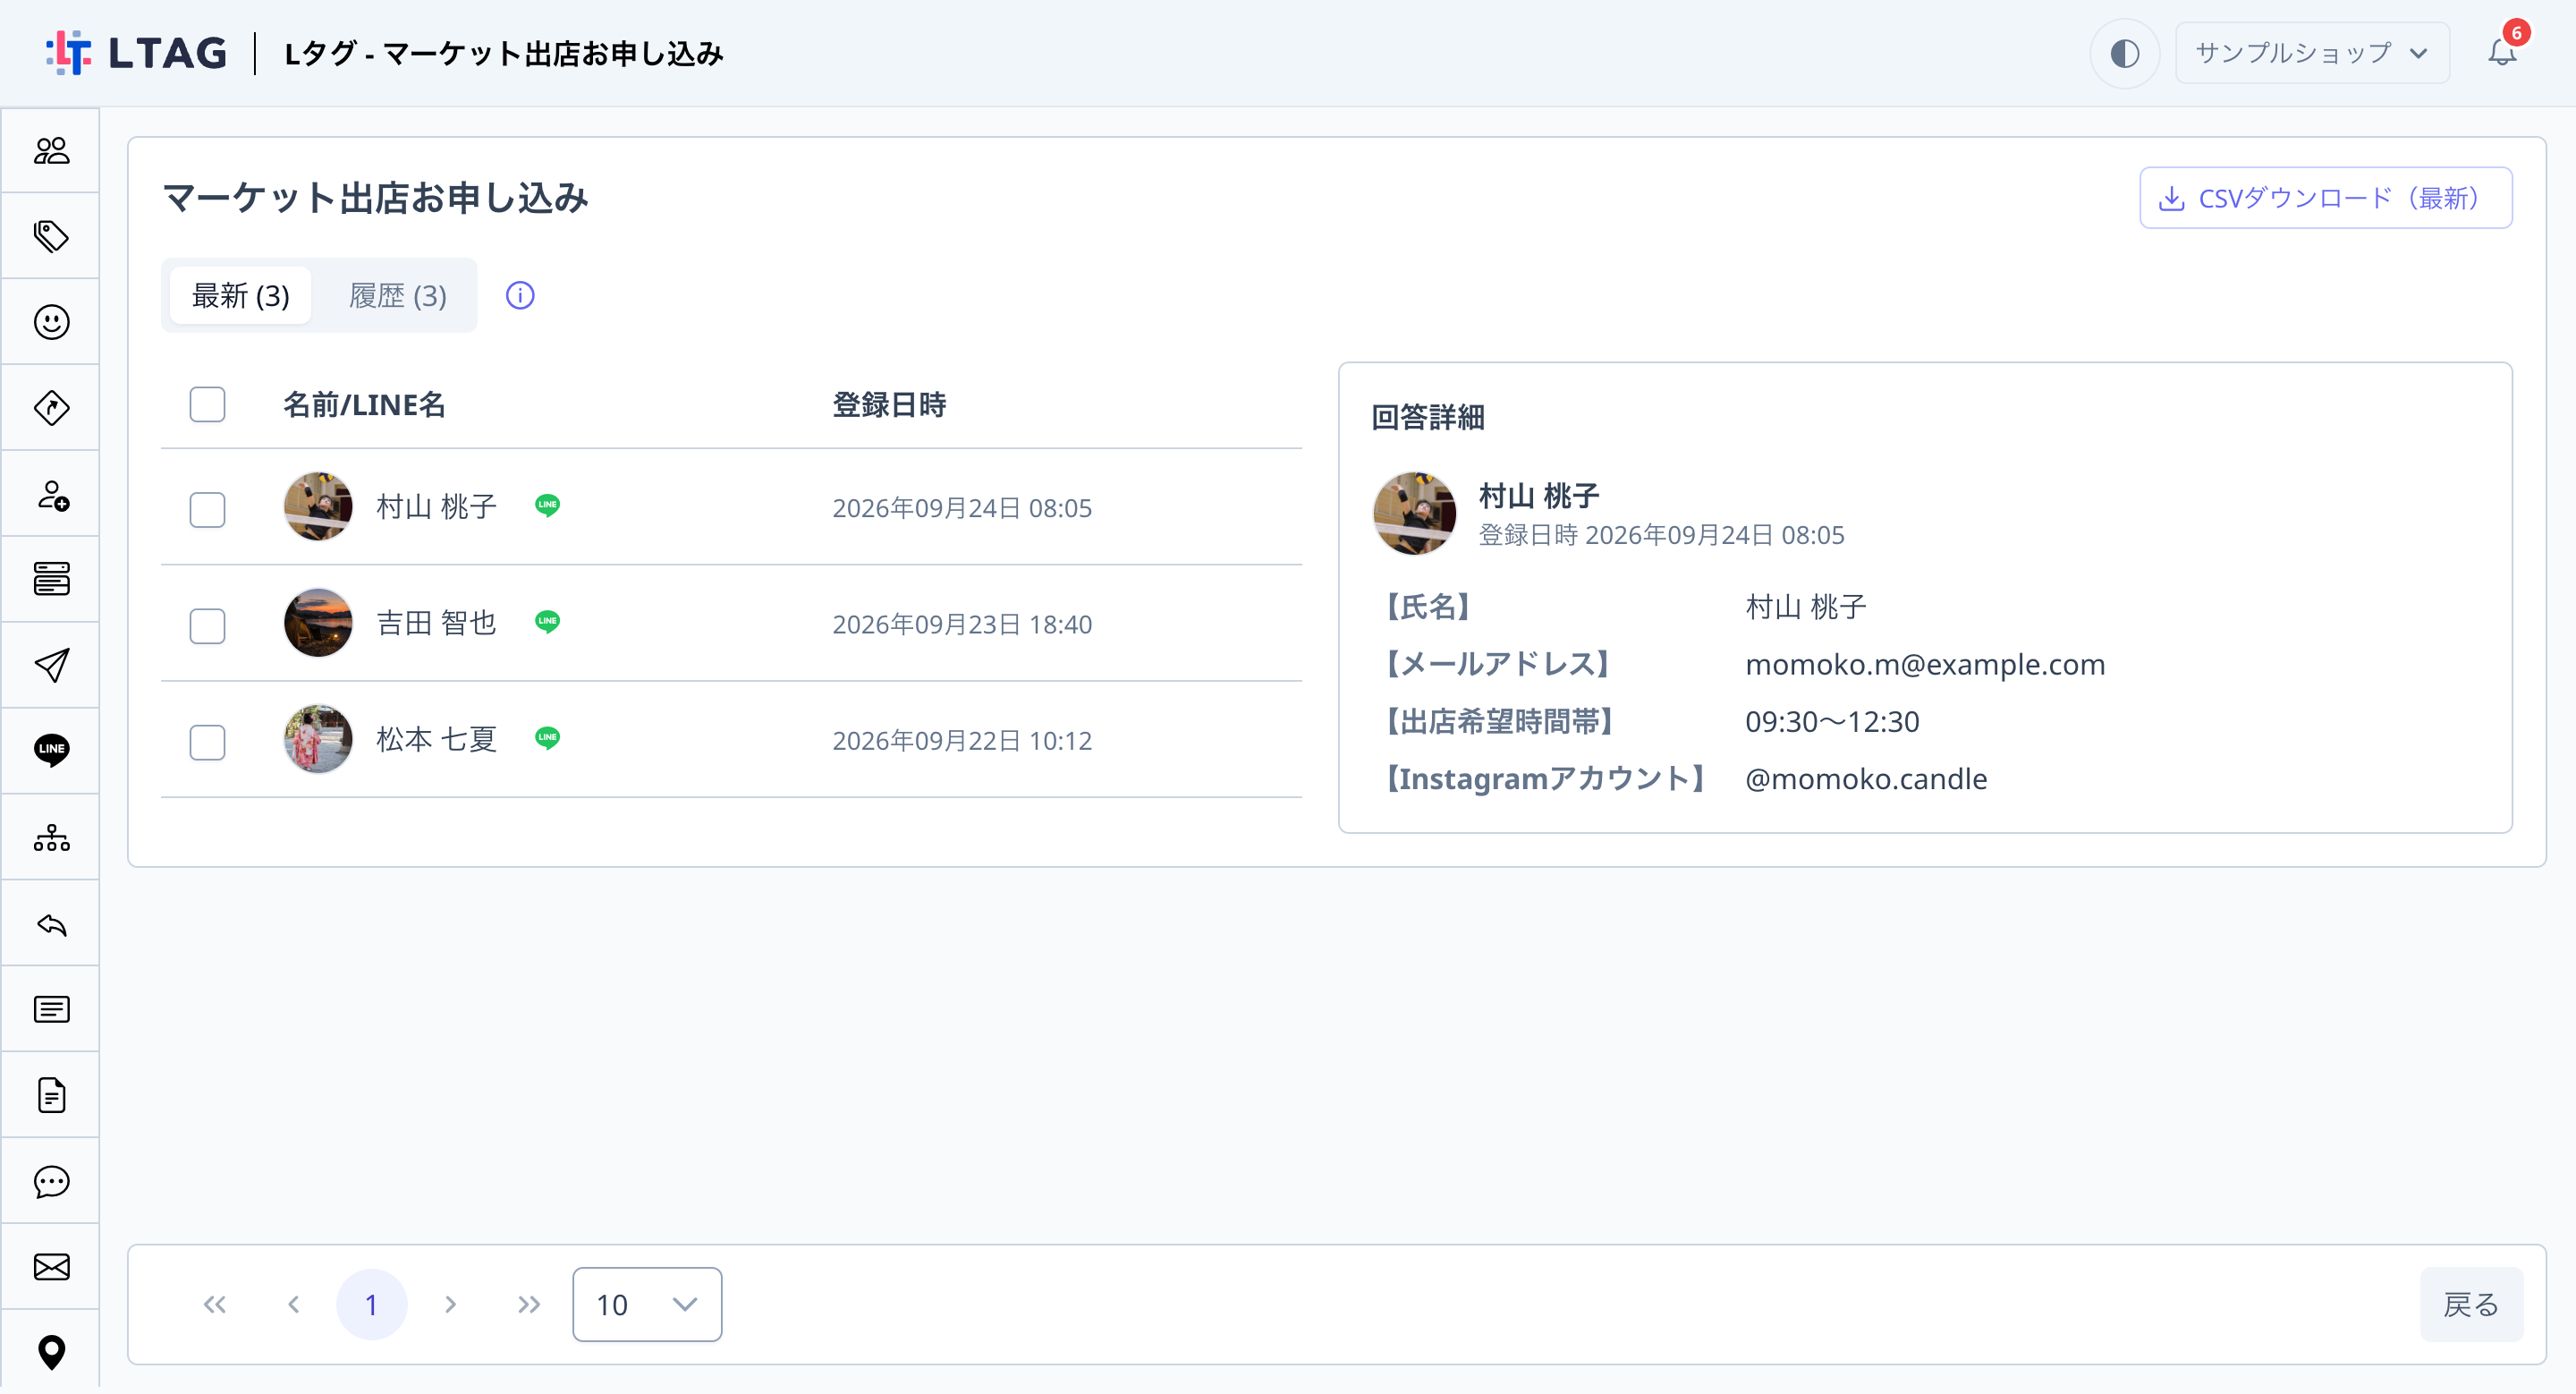The height and width of the screenshot is (1394, 2576).
Task: Go to last page with double-right arrows
Action: 529,1305
